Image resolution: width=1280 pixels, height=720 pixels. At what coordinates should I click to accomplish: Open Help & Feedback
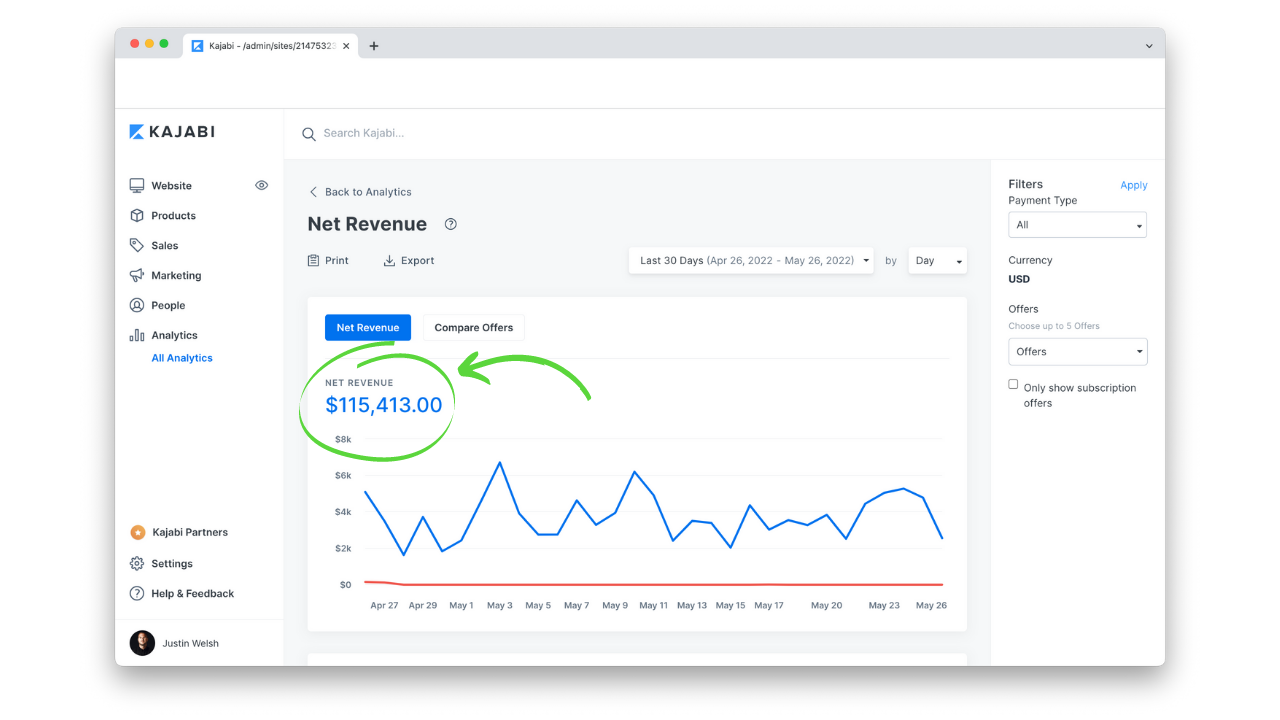(193, 594)
